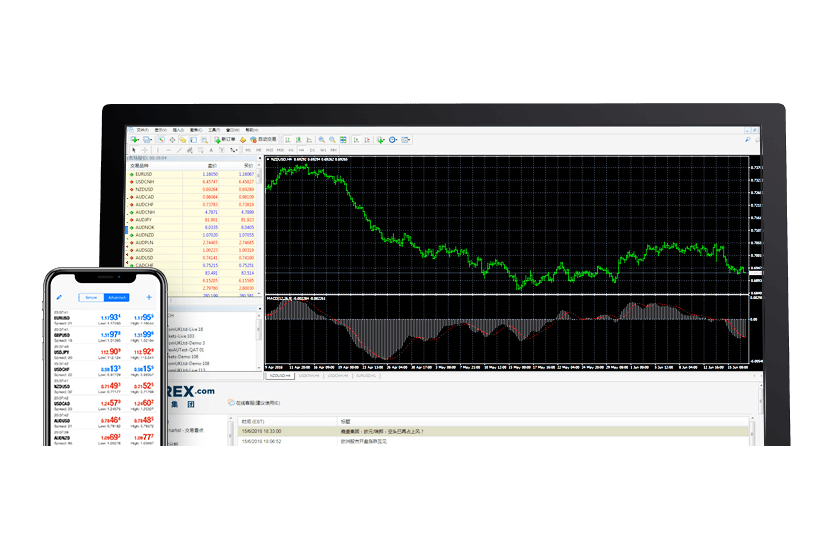Viewport: 832px width, 550px height.
Task: Close the Market Watch panel
Action: [259, 158]
